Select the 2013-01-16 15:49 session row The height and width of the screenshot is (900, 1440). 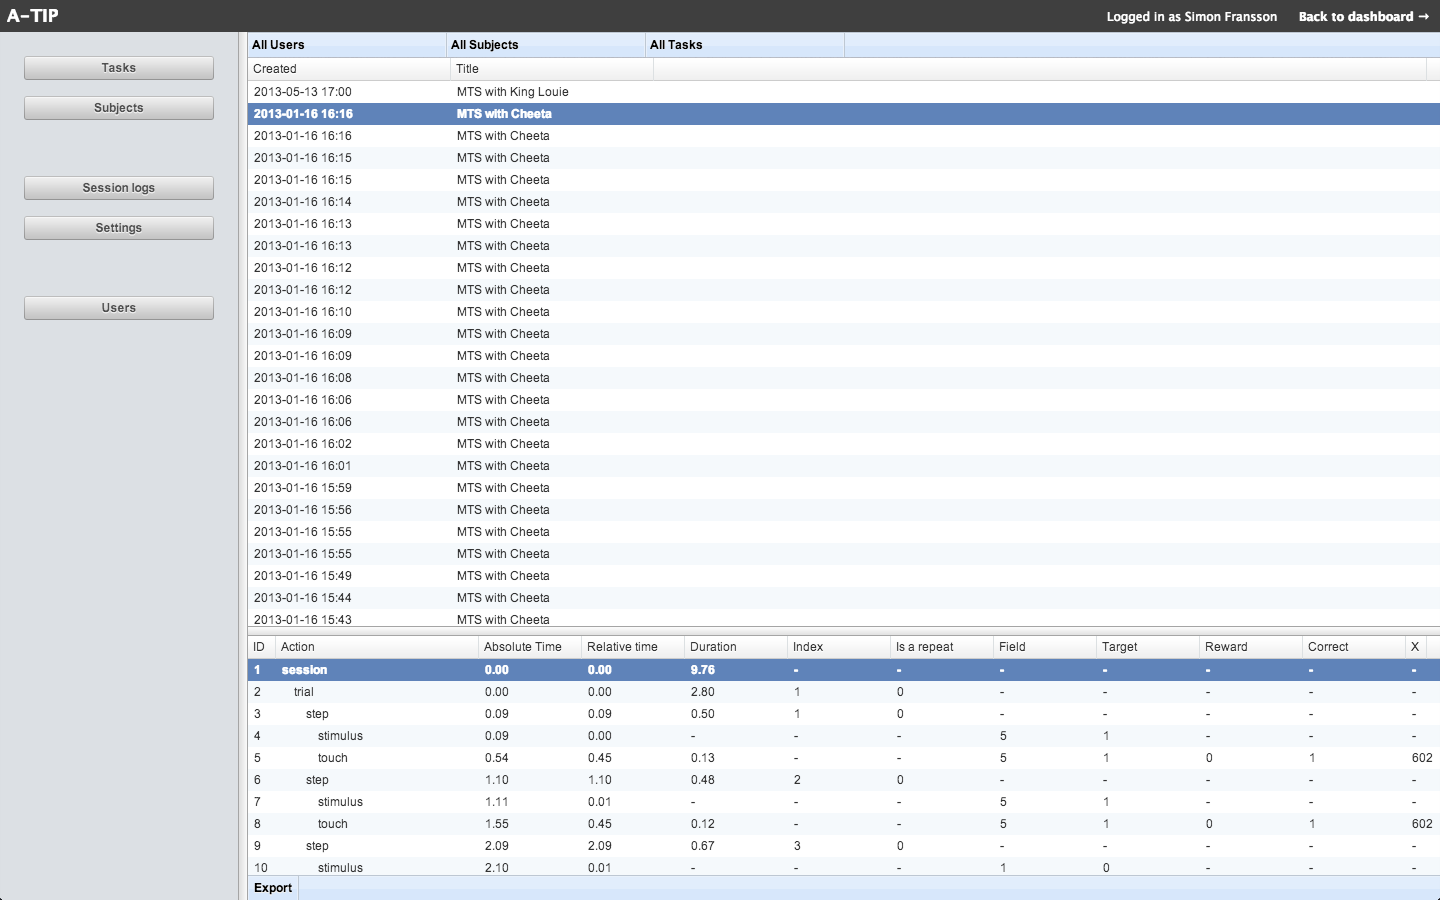(302, 576)
